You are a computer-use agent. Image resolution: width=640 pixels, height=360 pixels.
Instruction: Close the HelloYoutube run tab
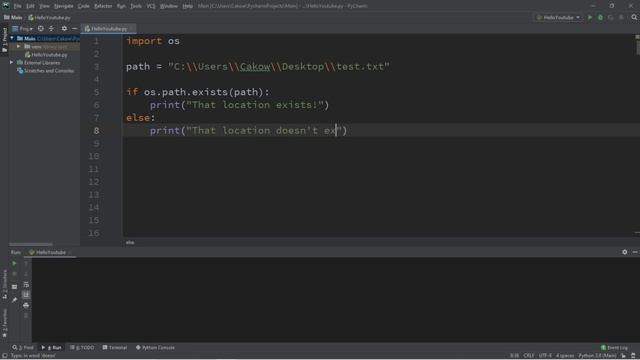click(x=70, y=253)
